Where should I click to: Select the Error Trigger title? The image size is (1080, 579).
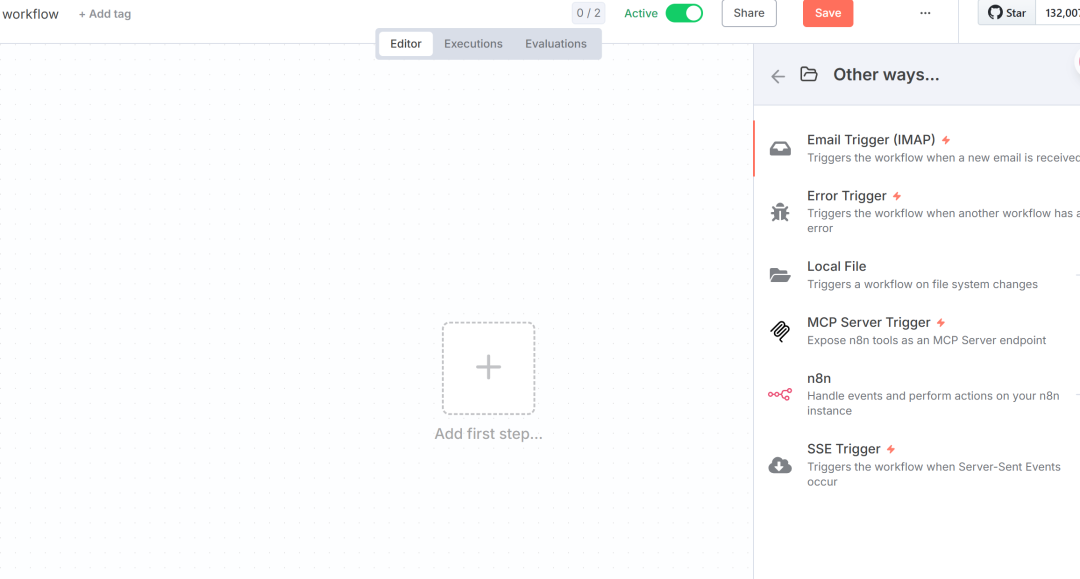tap(847, 196)
